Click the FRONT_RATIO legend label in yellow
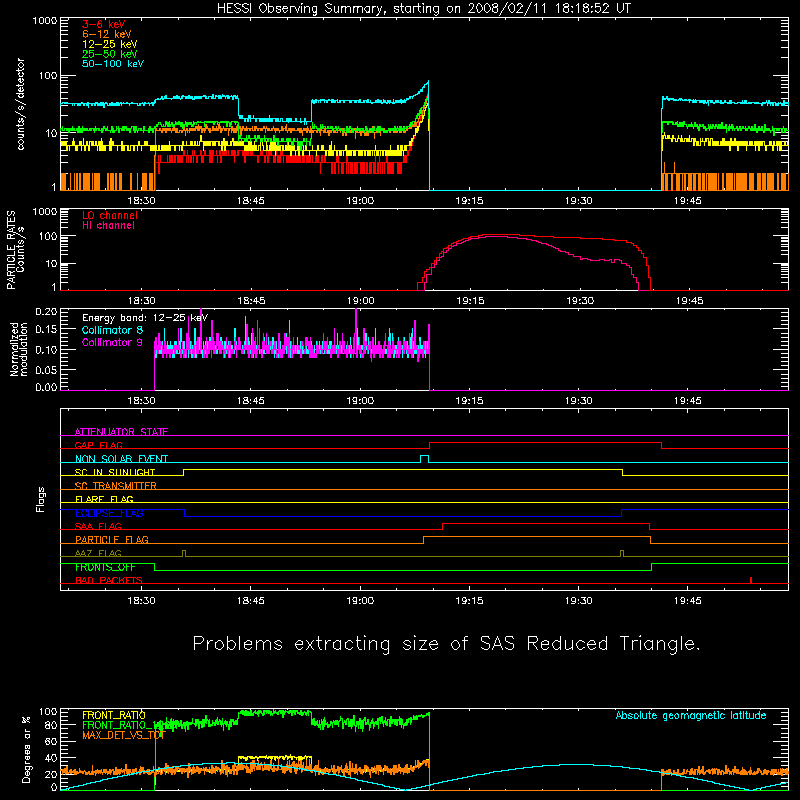This screenshot has width=800, height=800. (x=113, y=715)
